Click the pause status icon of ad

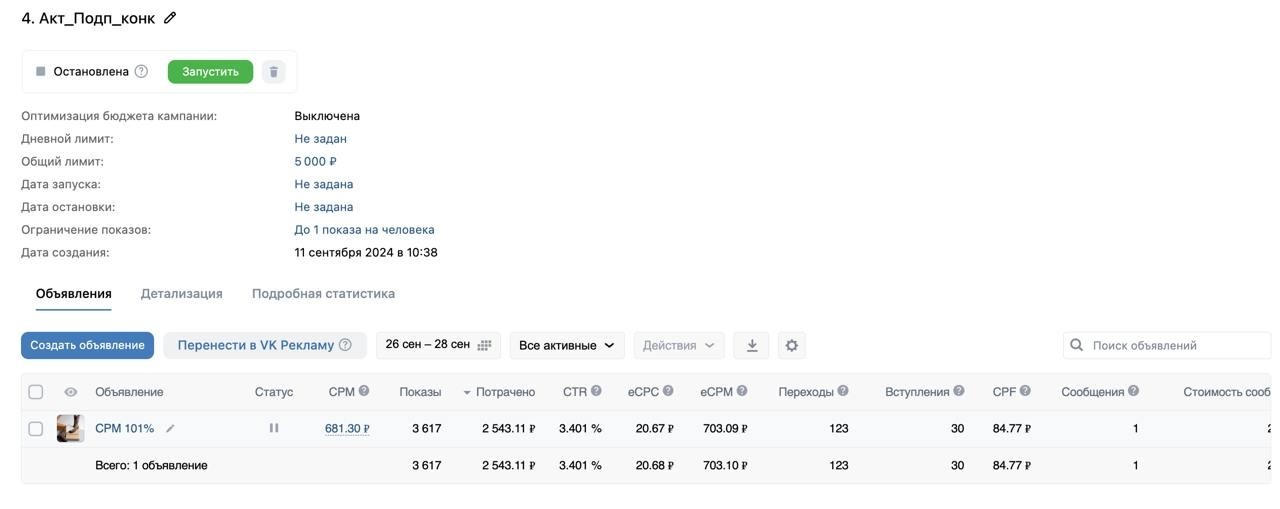[274, 428]
